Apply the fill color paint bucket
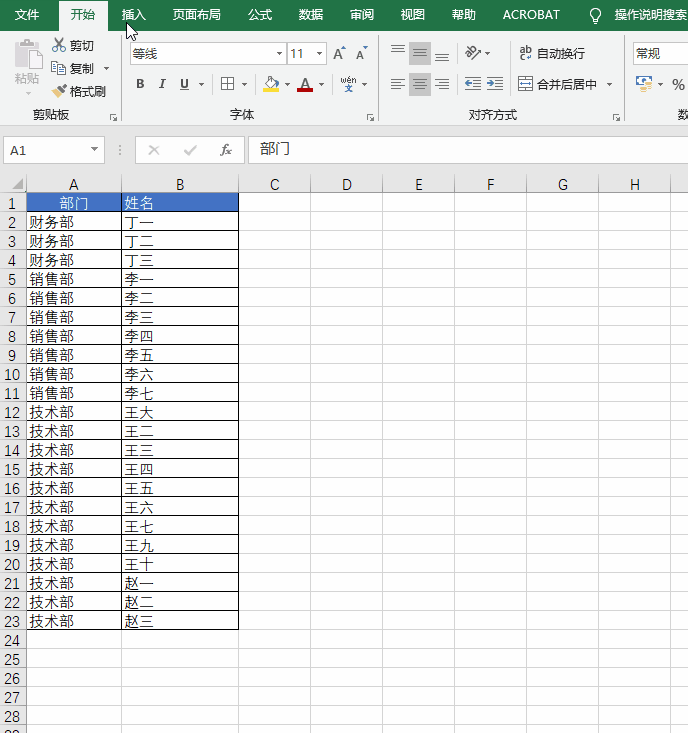Screen dimensions: 688x733 coord(271,84)
